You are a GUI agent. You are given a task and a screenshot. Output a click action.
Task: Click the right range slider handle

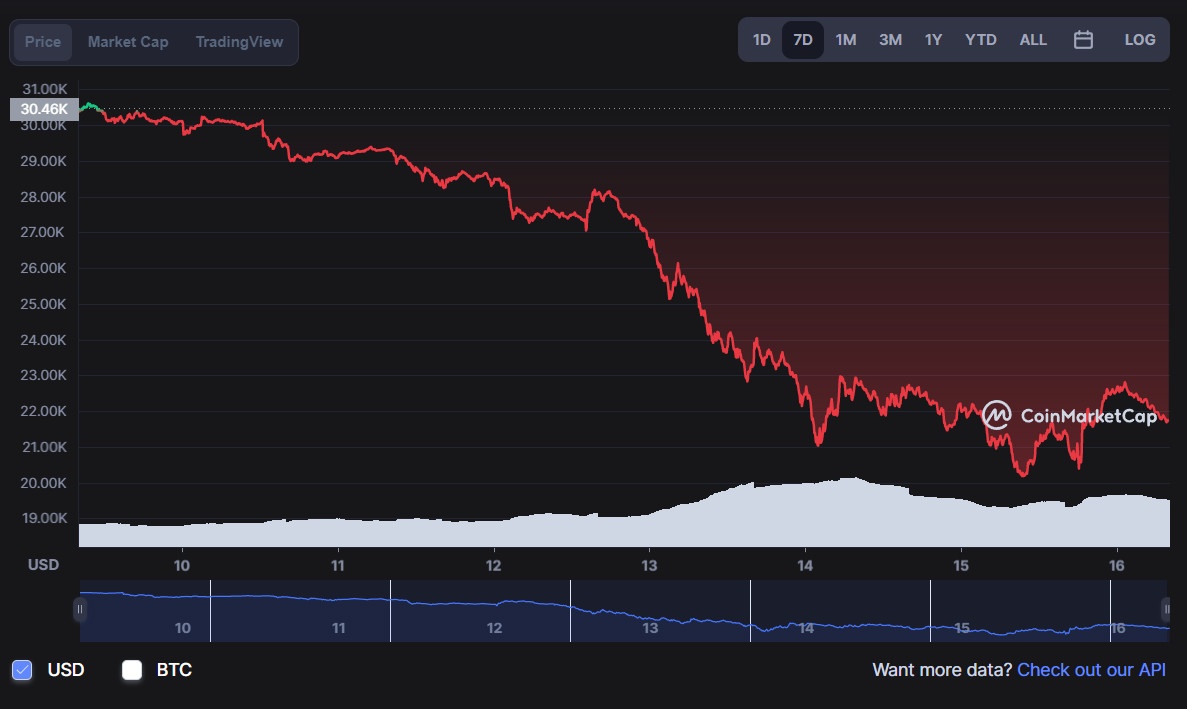pyautogui.click(x=1165, y=609)
